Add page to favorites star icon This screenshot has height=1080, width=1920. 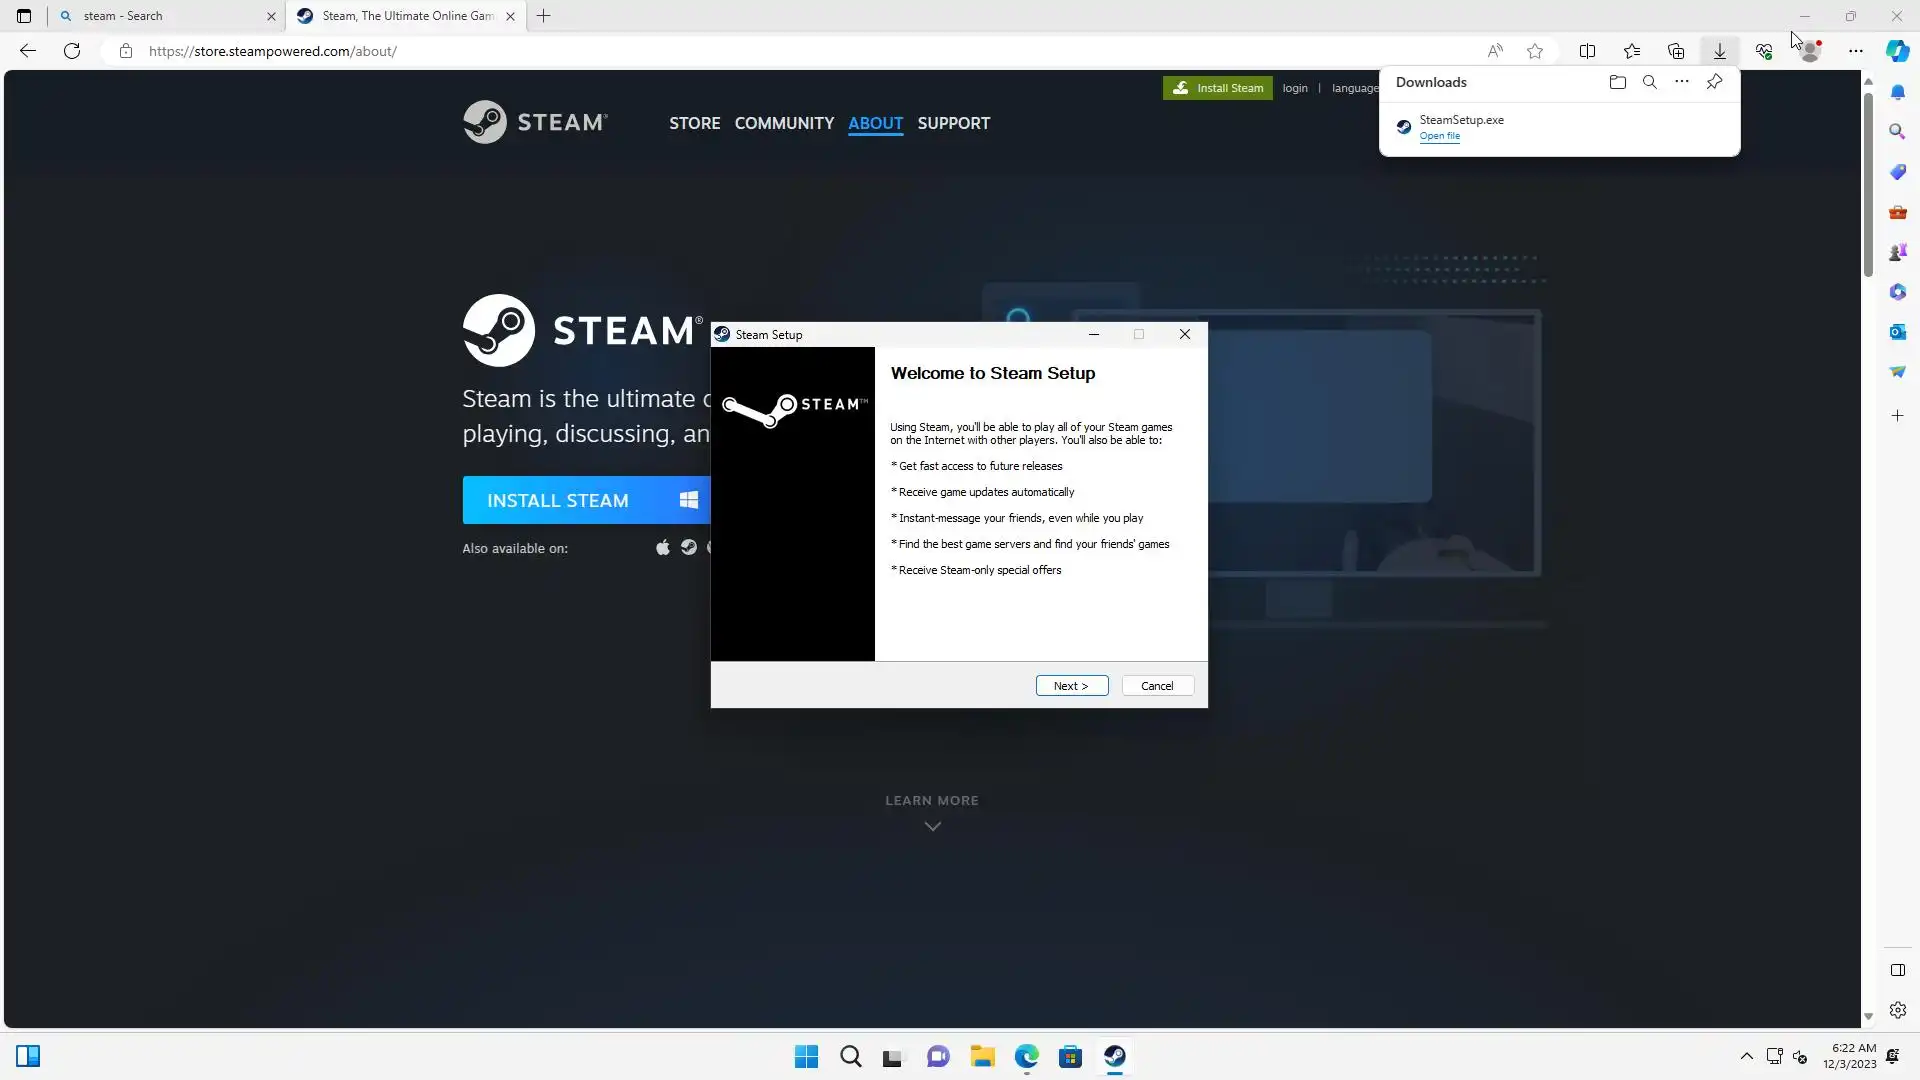point(1535,51)
